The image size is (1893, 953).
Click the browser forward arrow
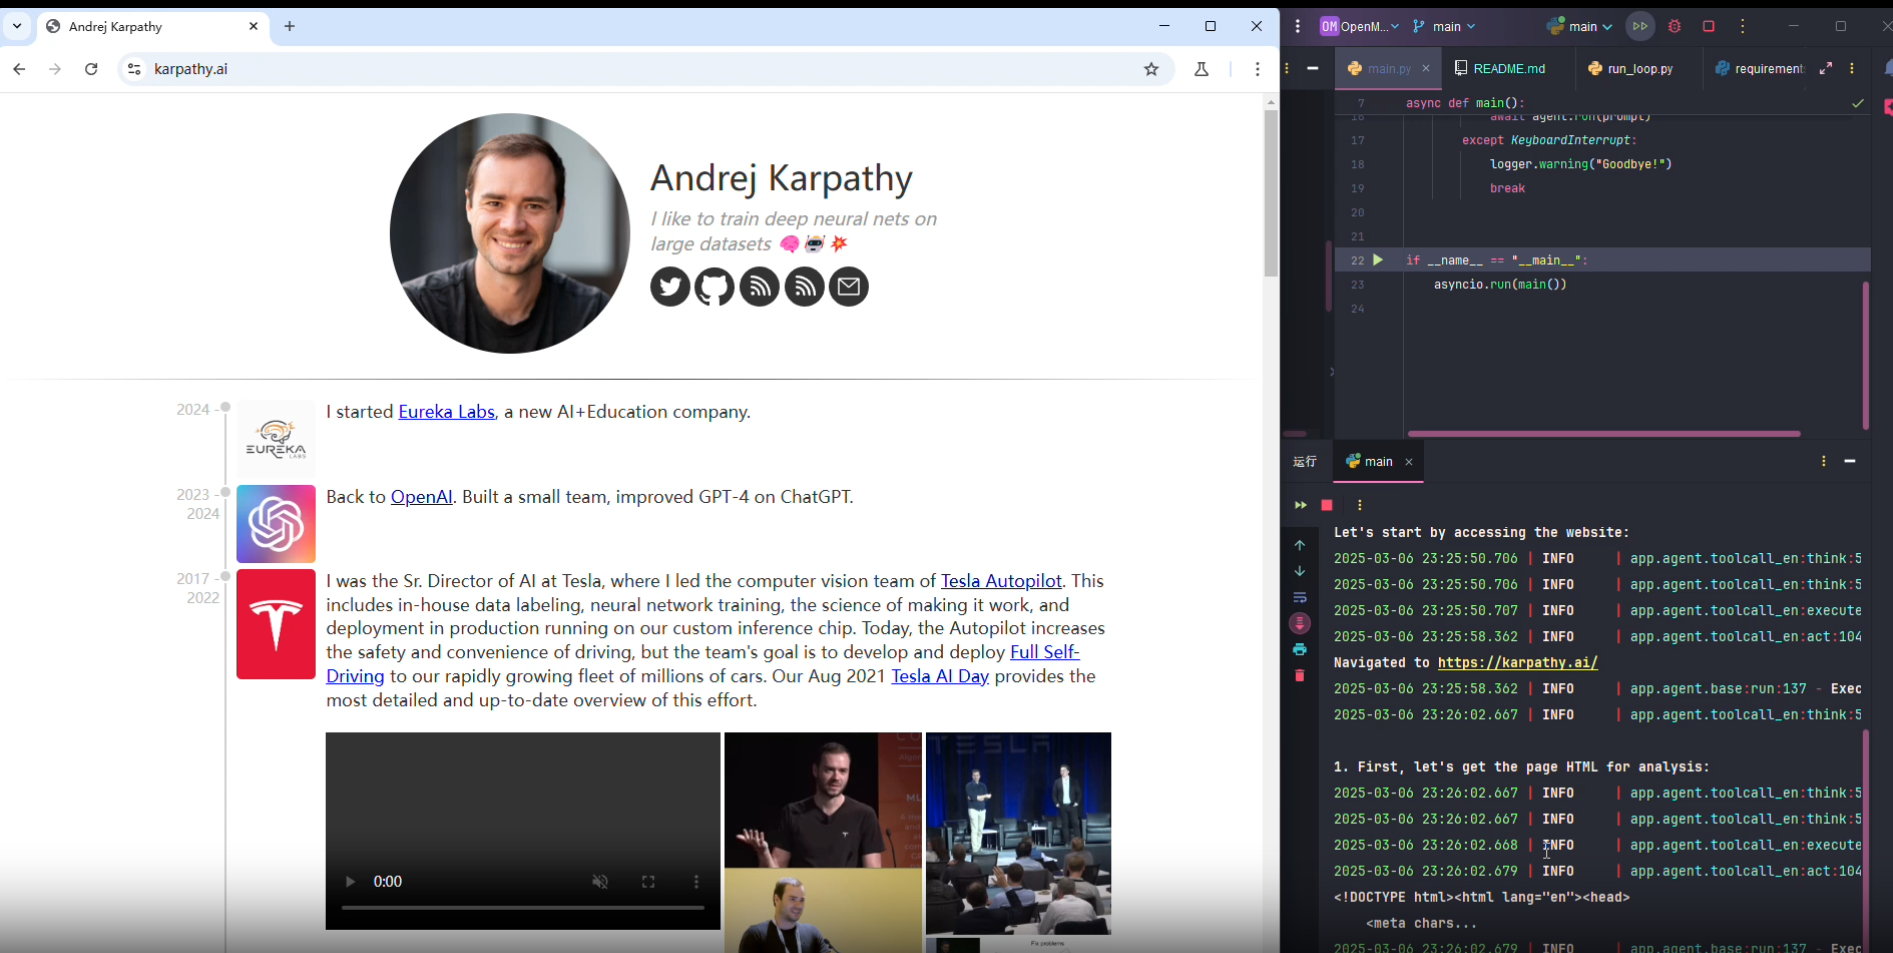55,69
